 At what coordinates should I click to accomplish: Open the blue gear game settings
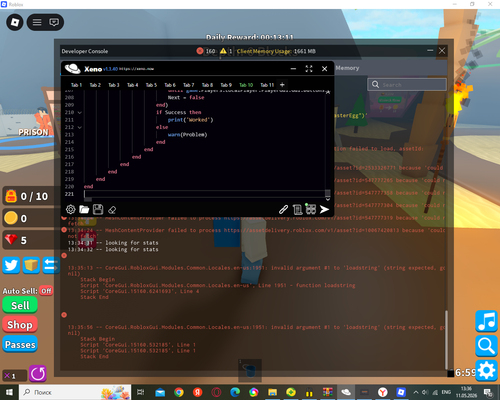click(486, 370)
